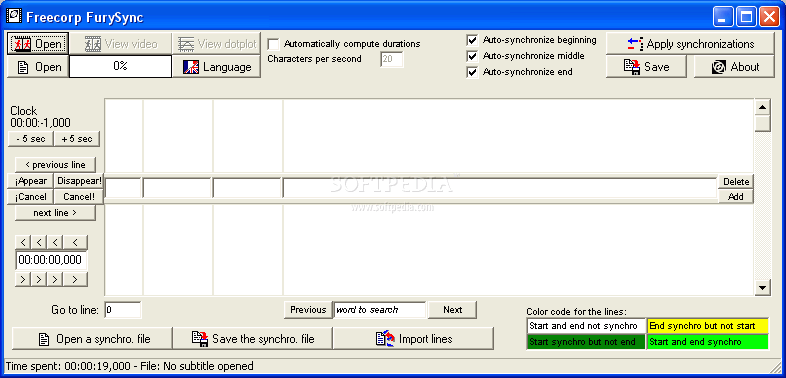The width and height of the screenshot is (786, 378).
Task: Click the Characters per second field showing 20
Action: (391, 59)
